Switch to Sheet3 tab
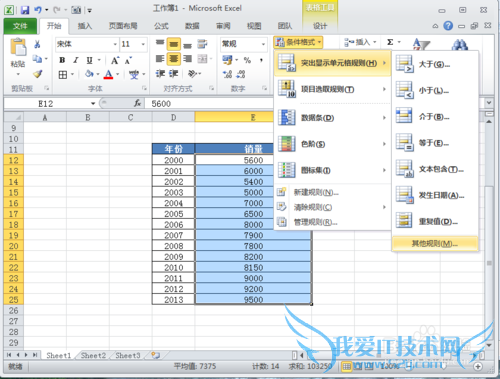This screenshot has width=500, height=379. 128,356
